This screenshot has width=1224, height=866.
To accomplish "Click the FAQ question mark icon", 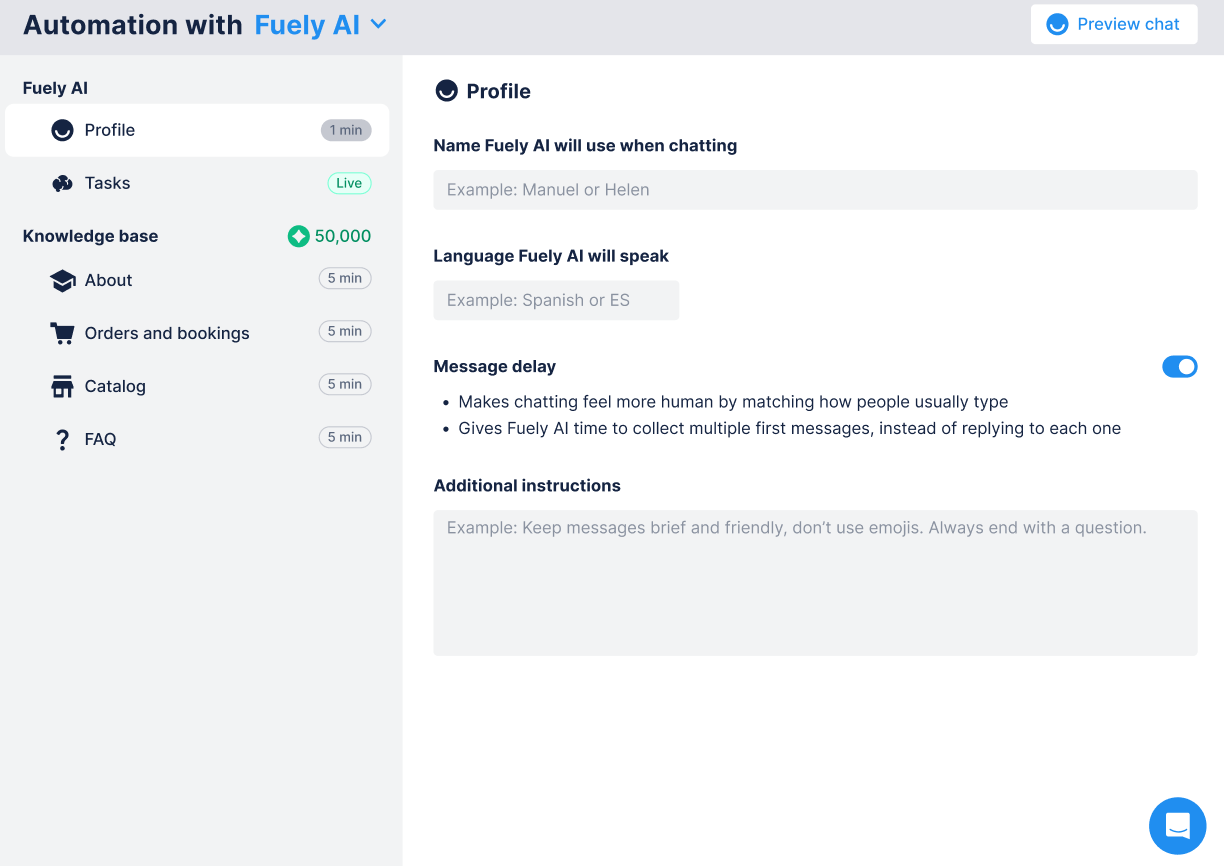I will (x=62, y=440).
